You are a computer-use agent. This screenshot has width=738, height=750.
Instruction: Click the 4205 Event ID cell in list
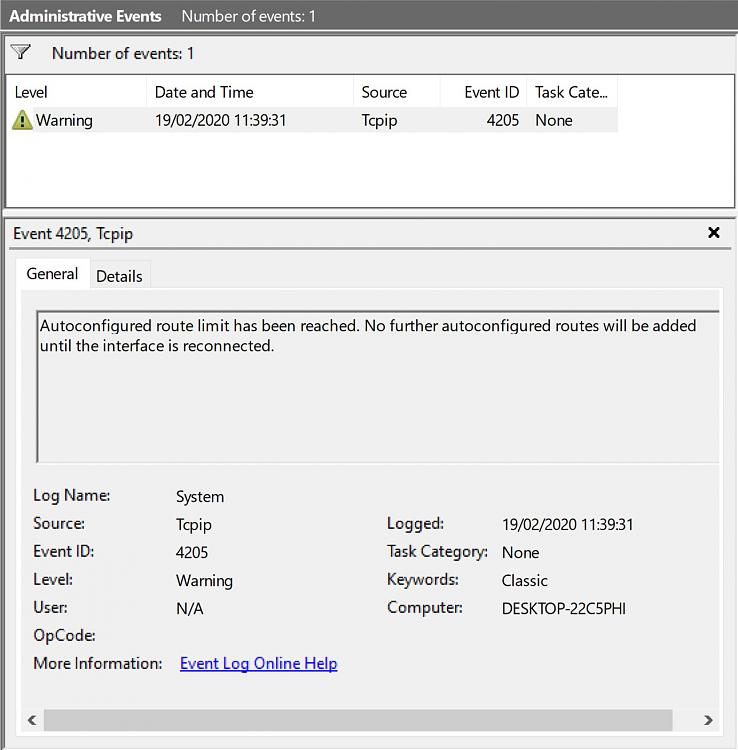click(x=503, y=120)
